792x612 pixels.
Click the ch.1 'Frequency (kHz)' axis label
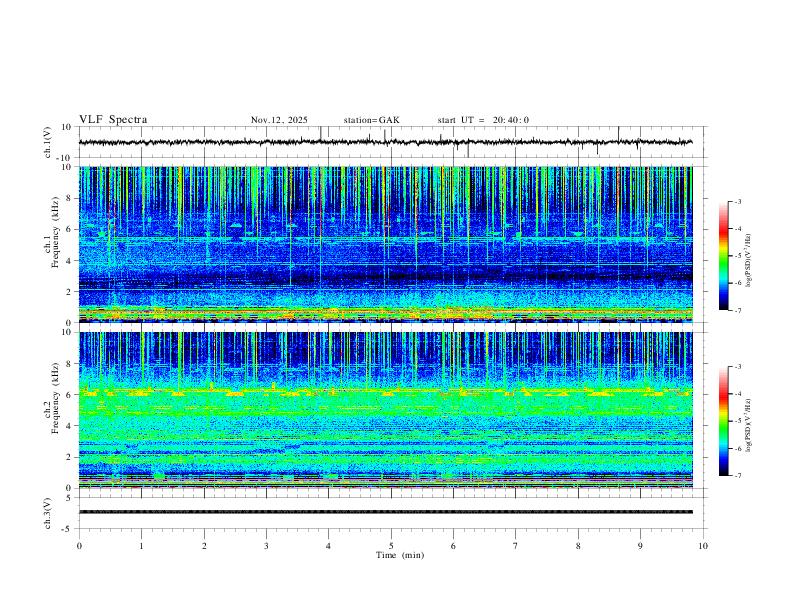[55, 233]
